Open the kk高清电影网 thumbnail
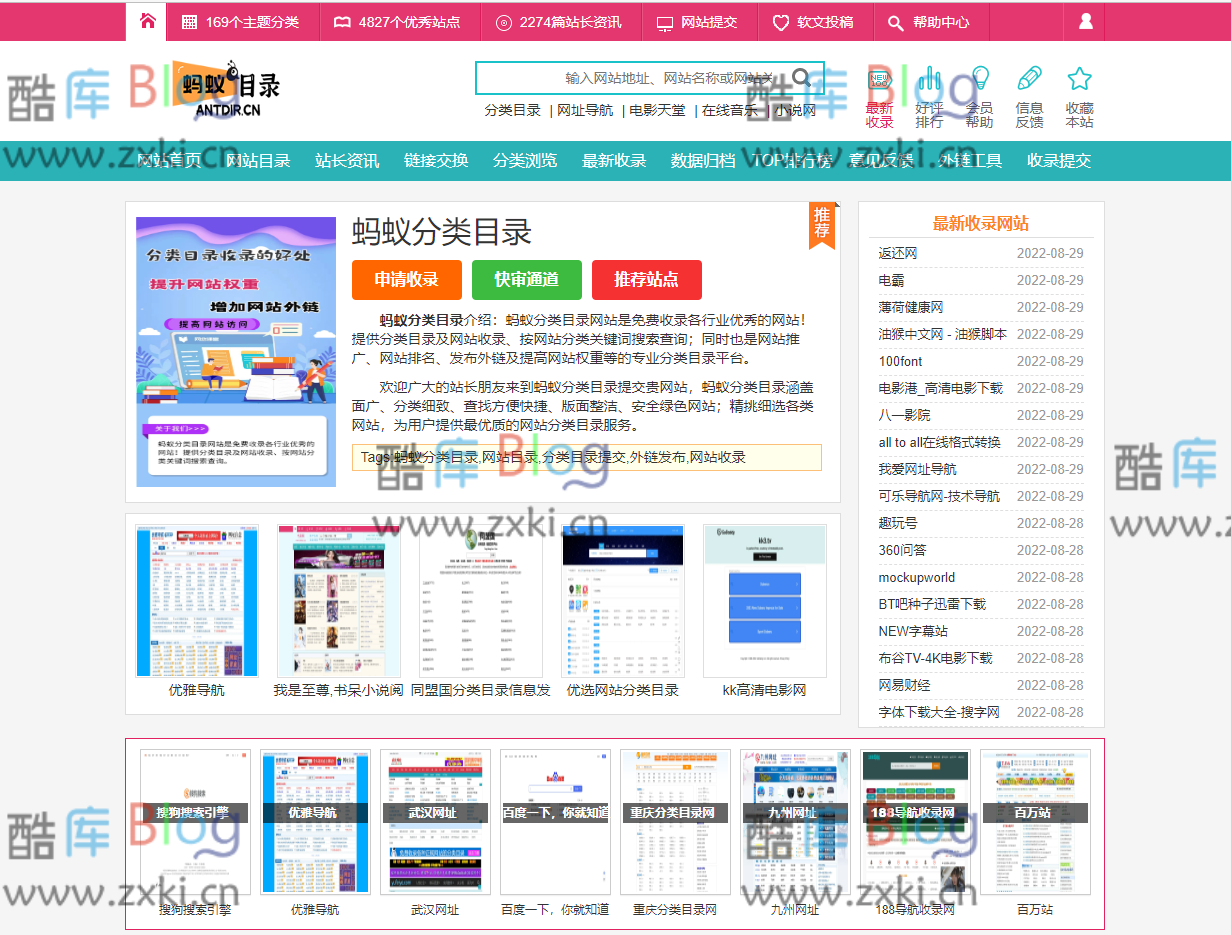1231x935 pixels. 765,600
